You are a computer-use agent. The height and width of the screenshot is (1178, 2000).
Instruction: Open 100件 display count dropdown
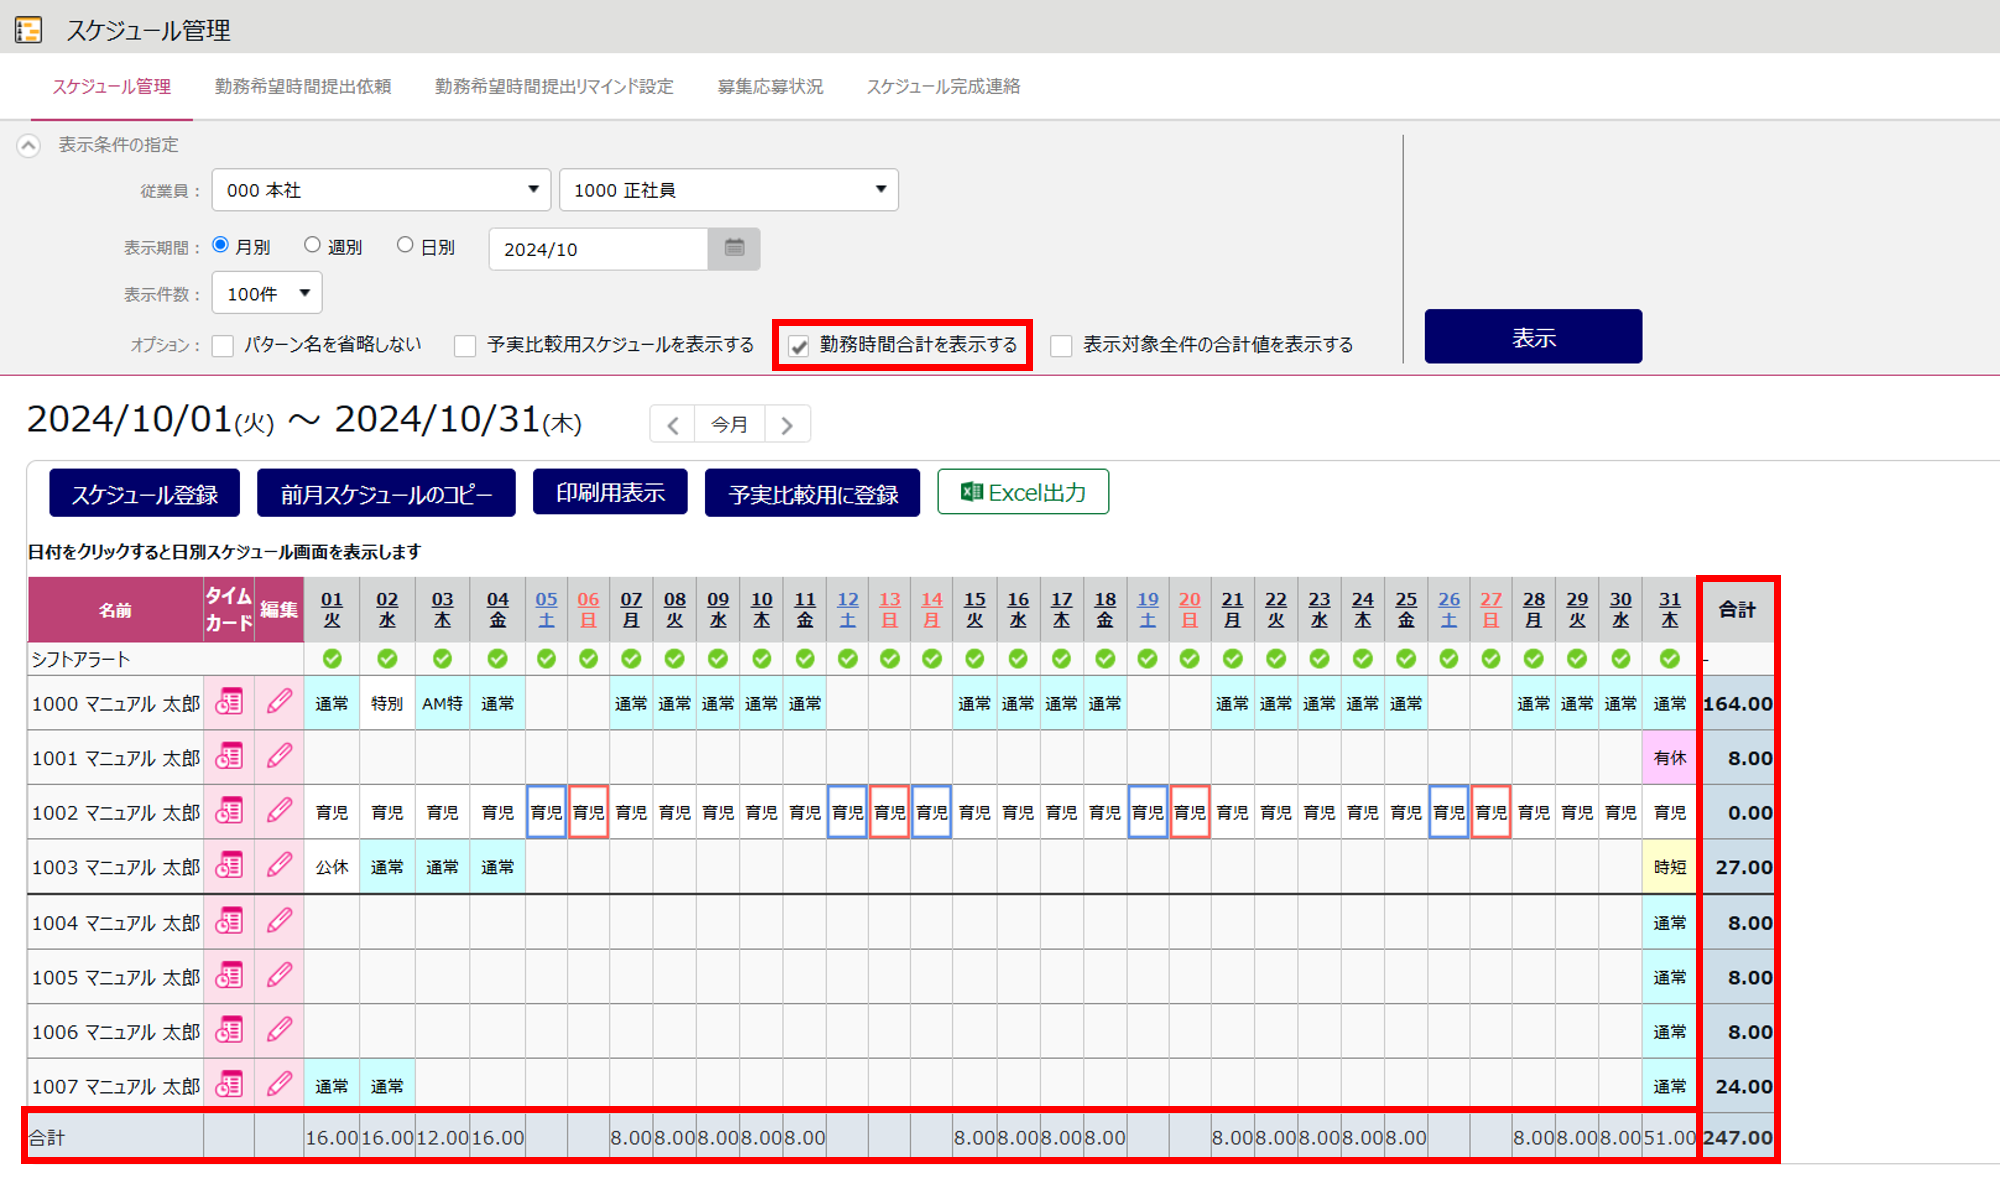267,293
